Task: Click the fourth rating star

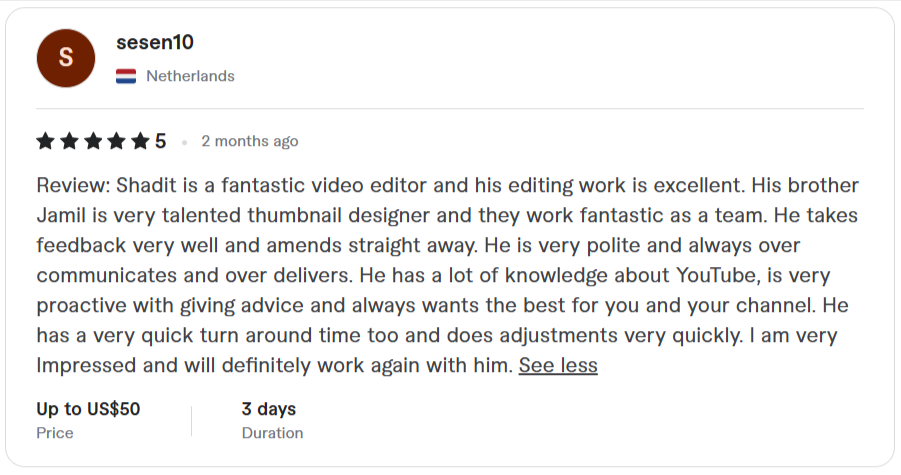Action: coord(117,141)
